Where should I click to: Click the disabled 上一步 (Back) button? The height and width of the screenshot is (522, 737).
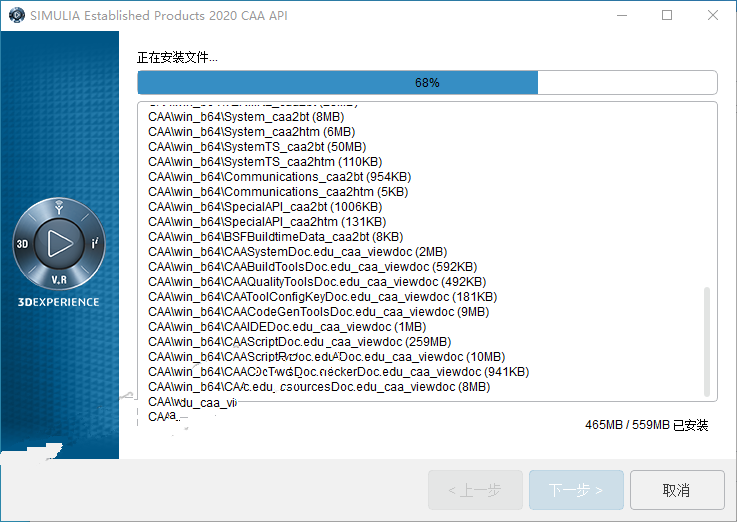pos(475,490)
